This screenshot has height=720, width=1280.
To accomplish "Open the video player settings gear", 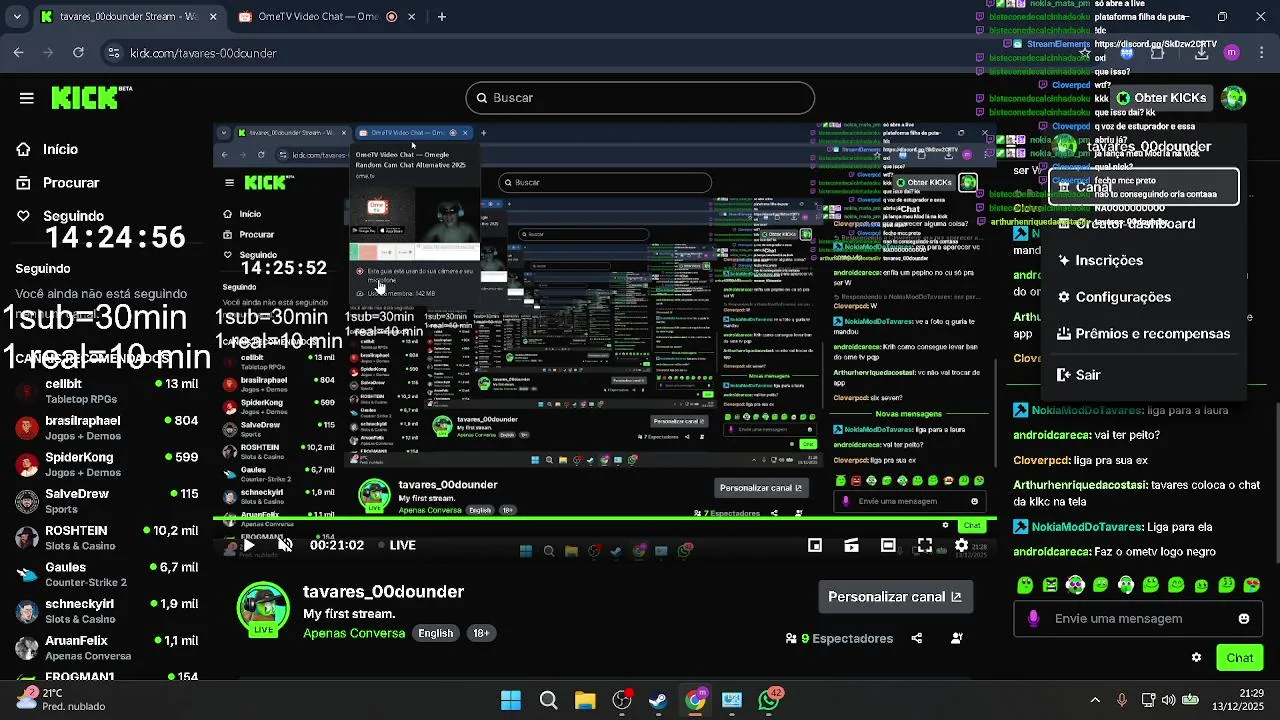I will 961,545.
